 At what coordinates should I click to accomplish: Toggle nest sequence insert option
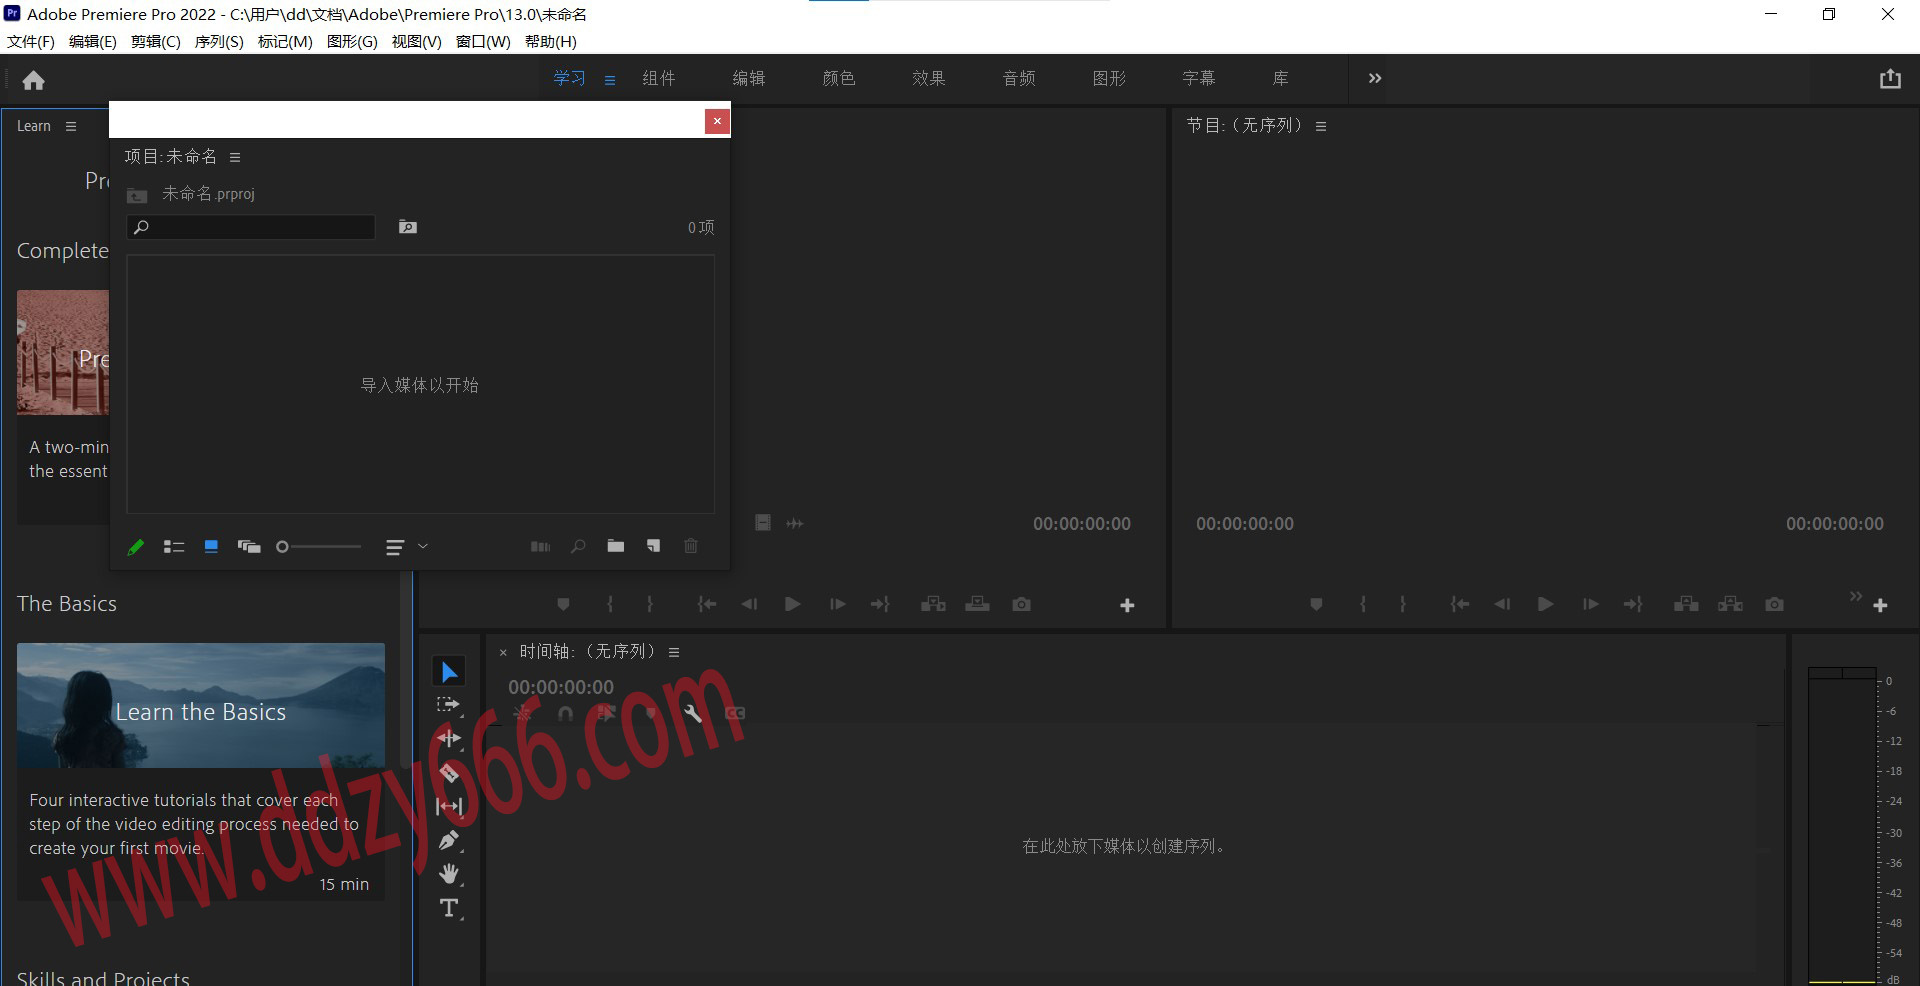[522, 713]
